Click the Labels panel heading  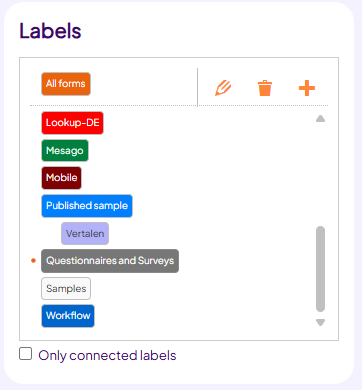[50, 31]
